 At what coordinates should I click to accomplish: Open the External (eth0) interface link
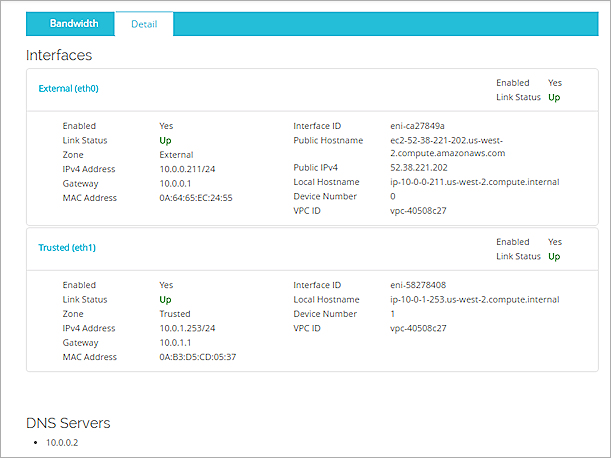pos(68,88)
